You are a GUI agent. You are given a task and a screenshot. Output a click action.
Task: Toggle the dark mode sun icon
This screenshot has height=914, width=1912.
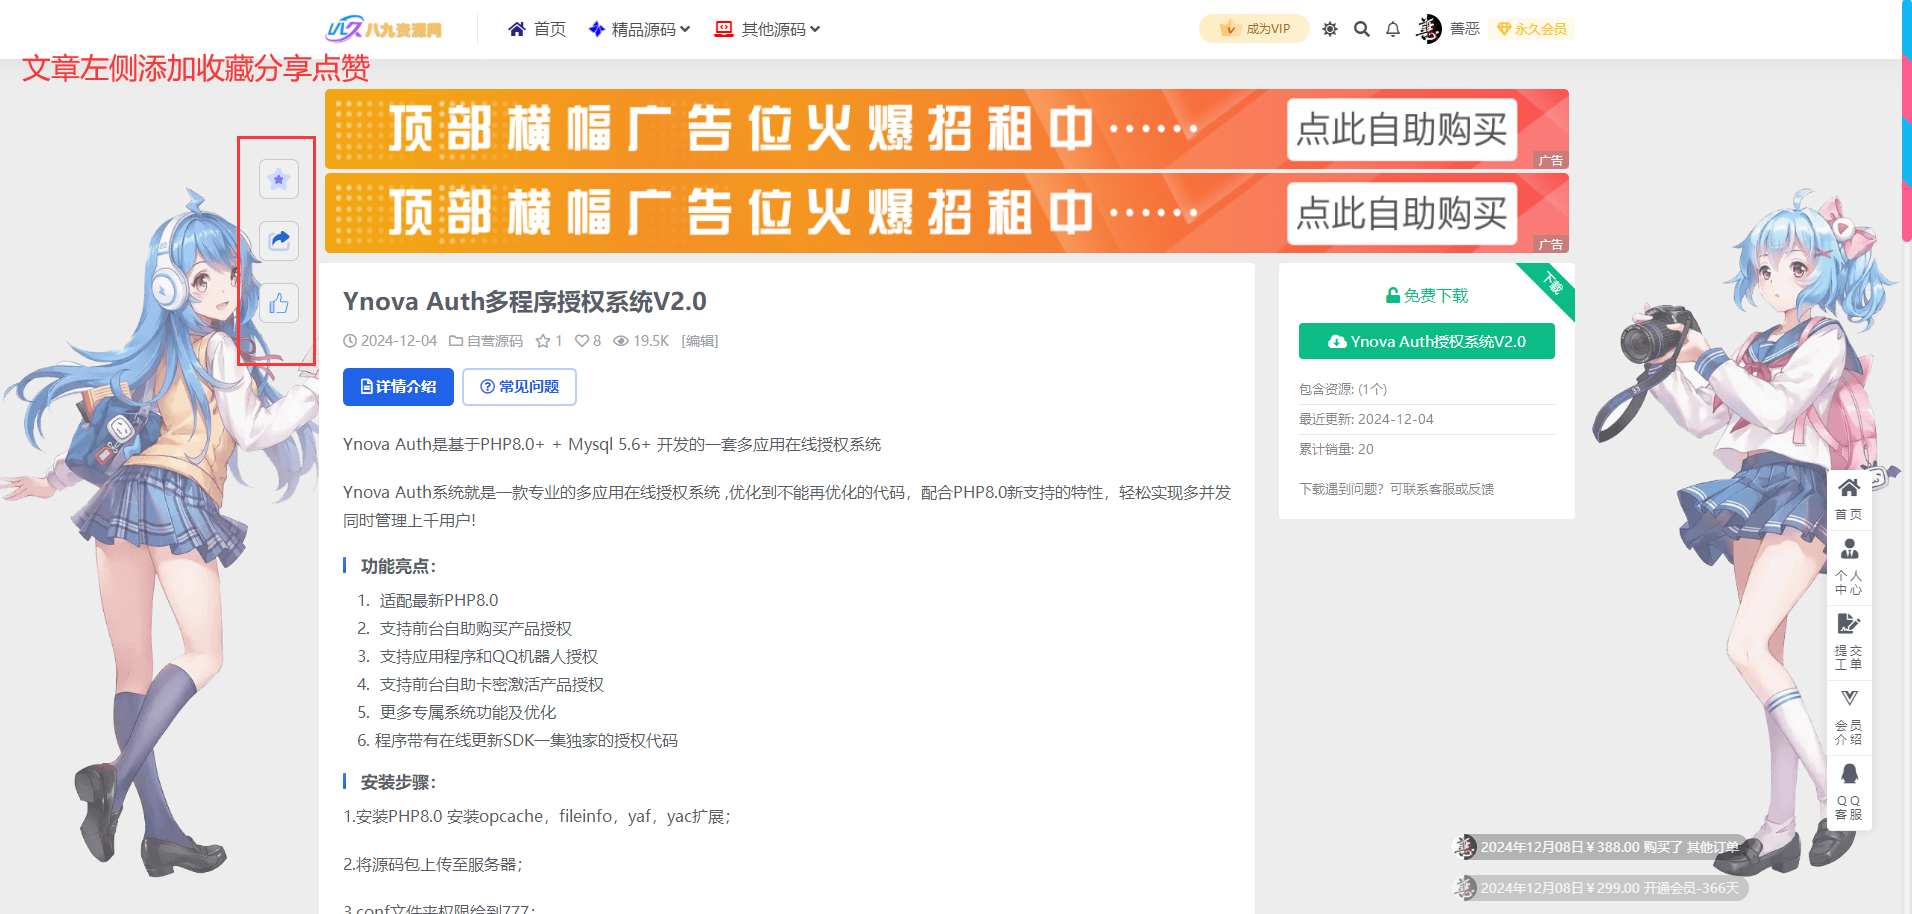(1329, 29)
